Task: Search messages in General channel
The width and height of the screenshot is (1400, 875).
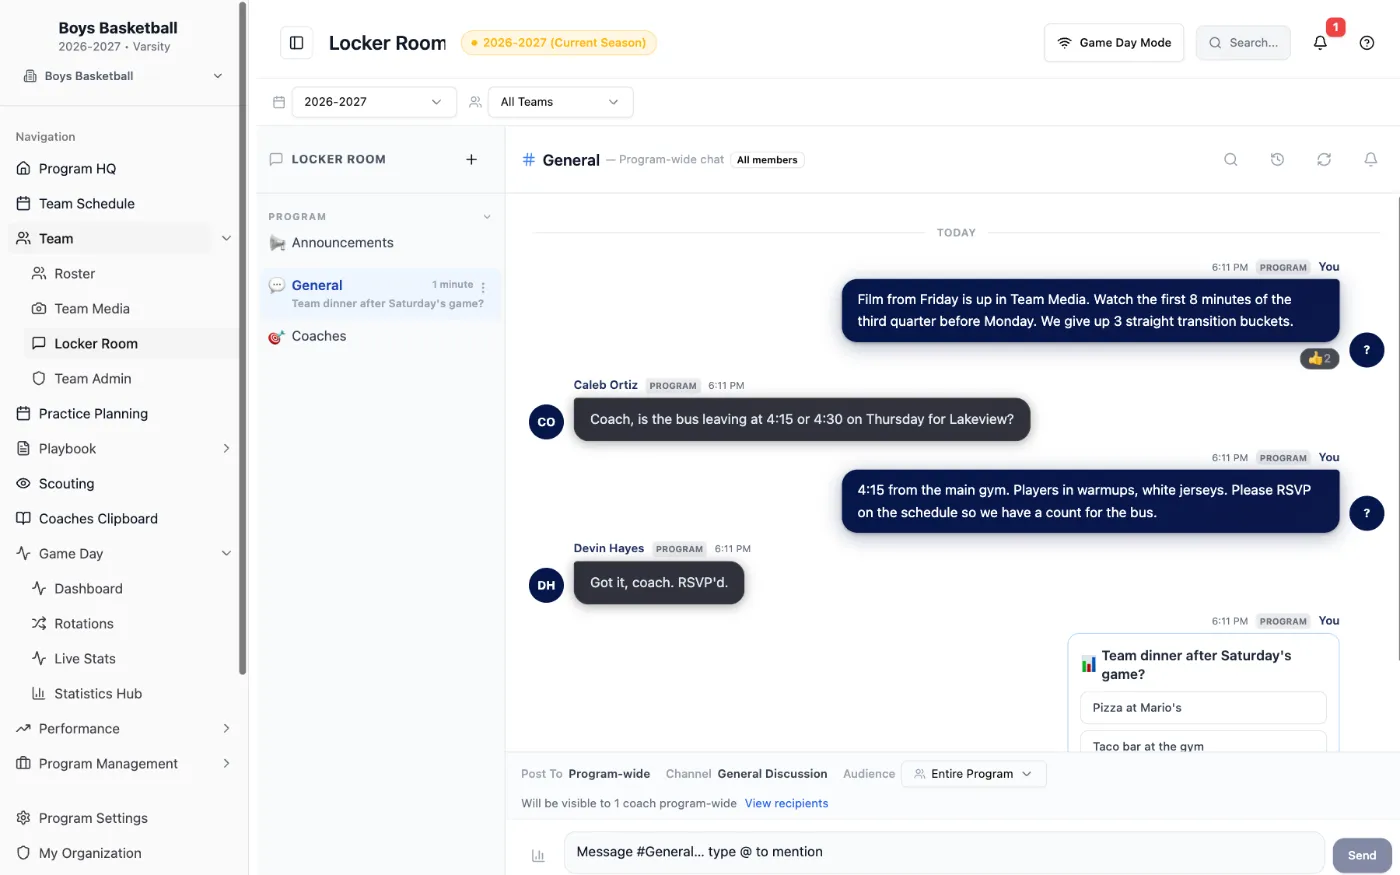Action: click(1231, 159)
